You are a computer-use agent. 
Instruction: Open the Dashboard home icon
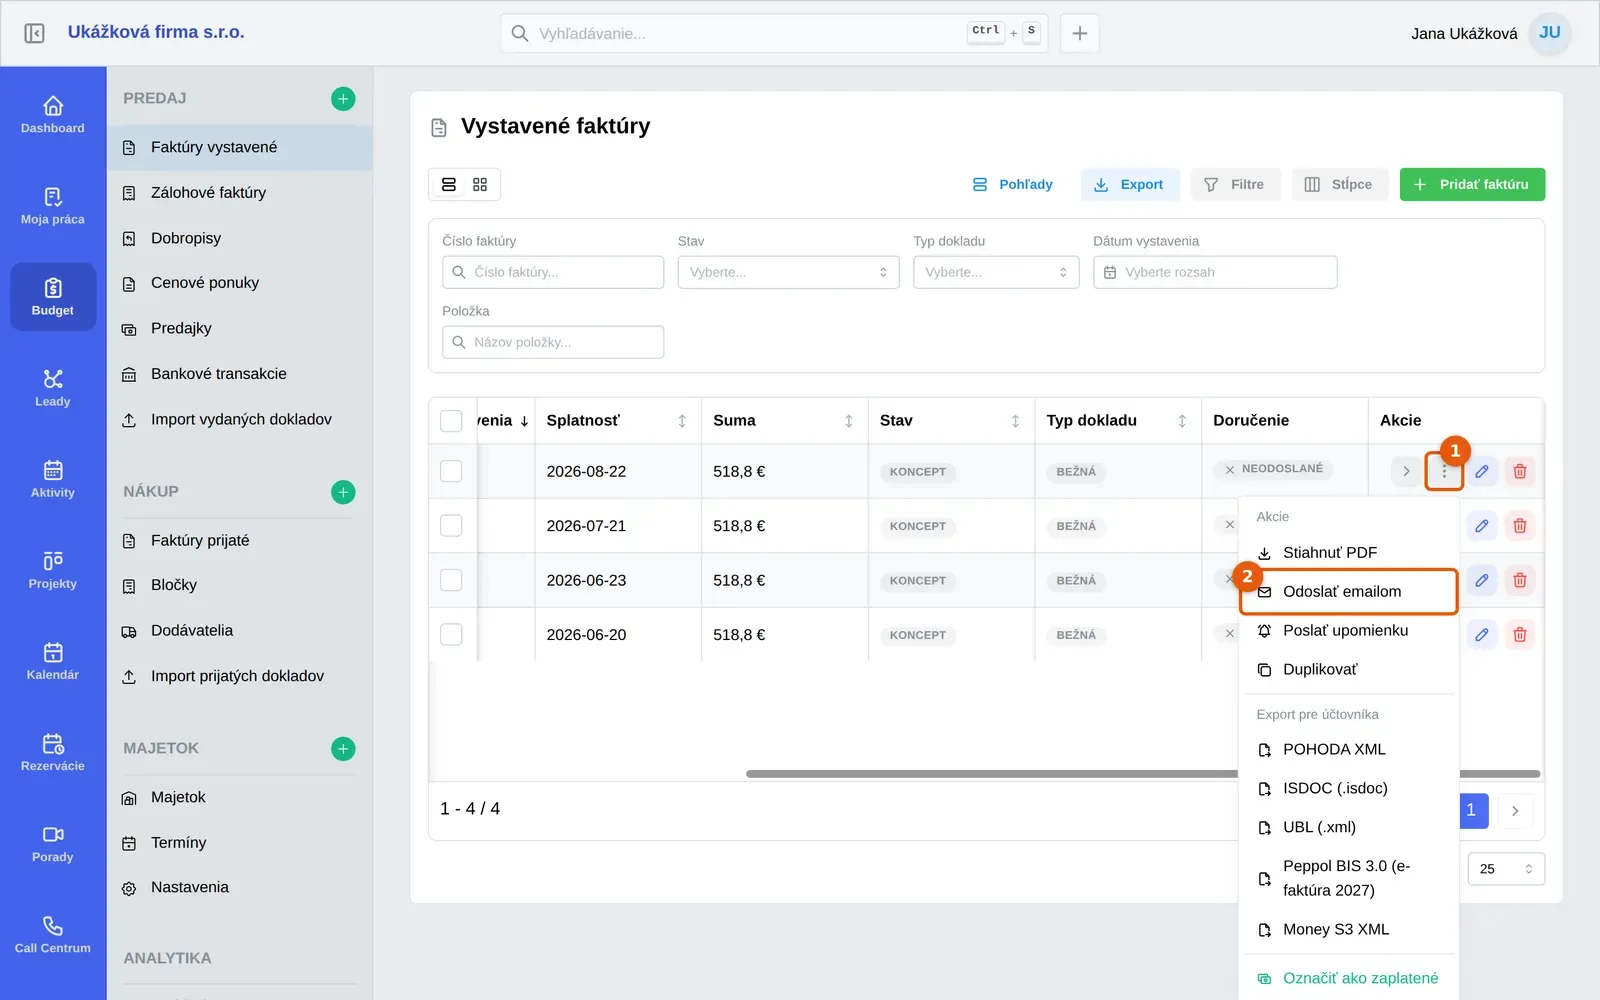click(x=53, y=106)
